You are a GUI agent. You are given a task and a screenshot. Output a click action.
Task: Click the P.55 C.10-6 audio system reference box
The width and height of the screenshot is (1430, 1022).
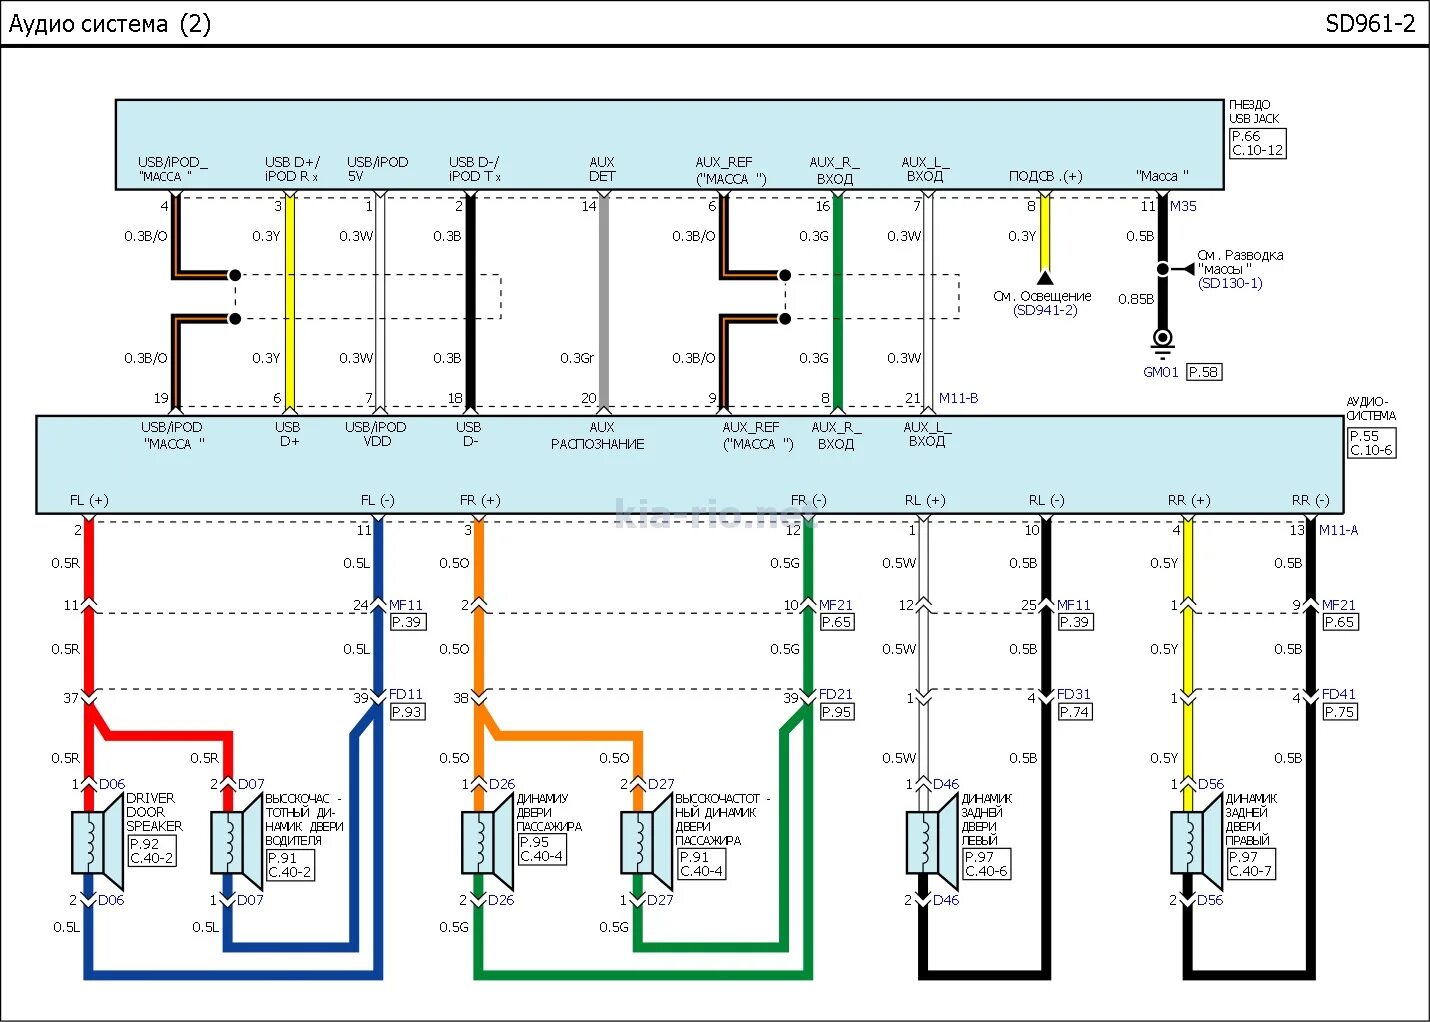point(1371,443)
